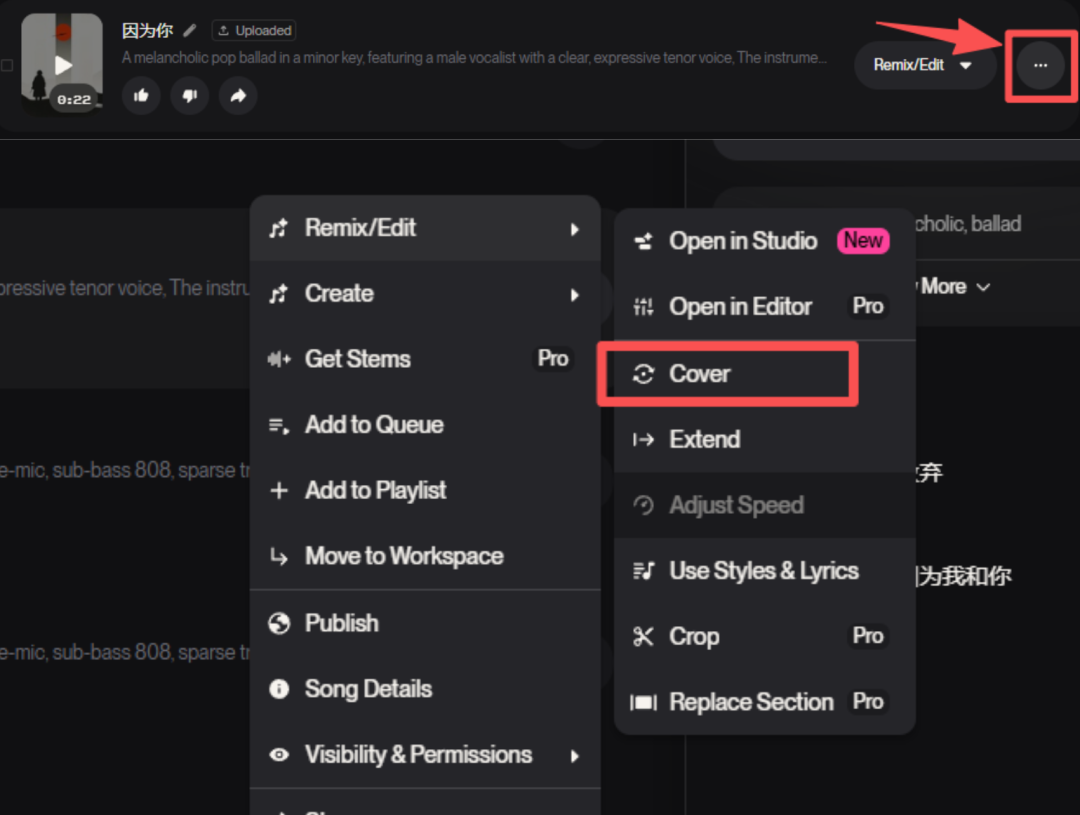1080x815 pixels.
Task: Select Get Stems from menu
Action: (x=358, y=359)
